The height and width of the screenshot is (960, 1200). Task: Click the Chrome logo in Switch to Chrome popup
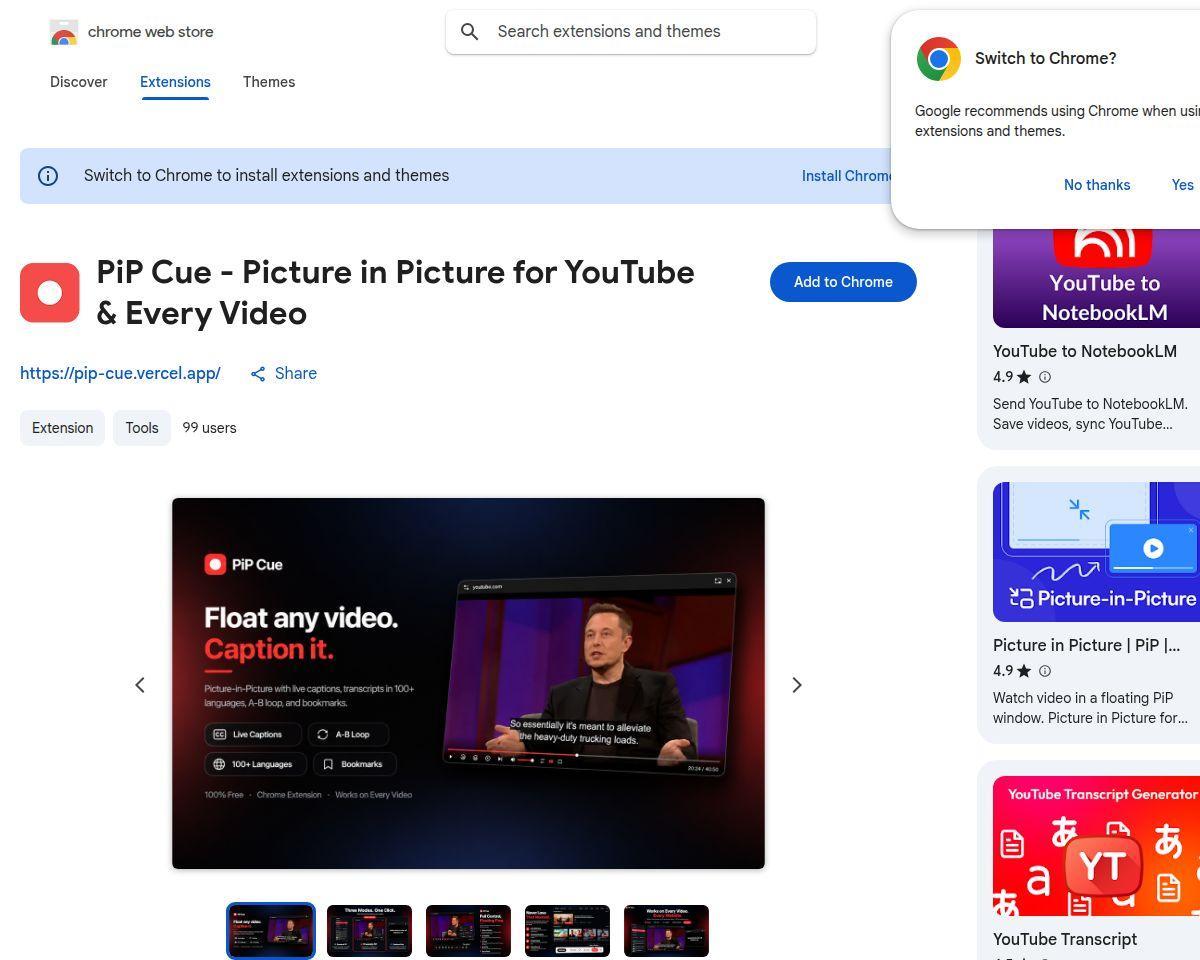pos(938,59)
